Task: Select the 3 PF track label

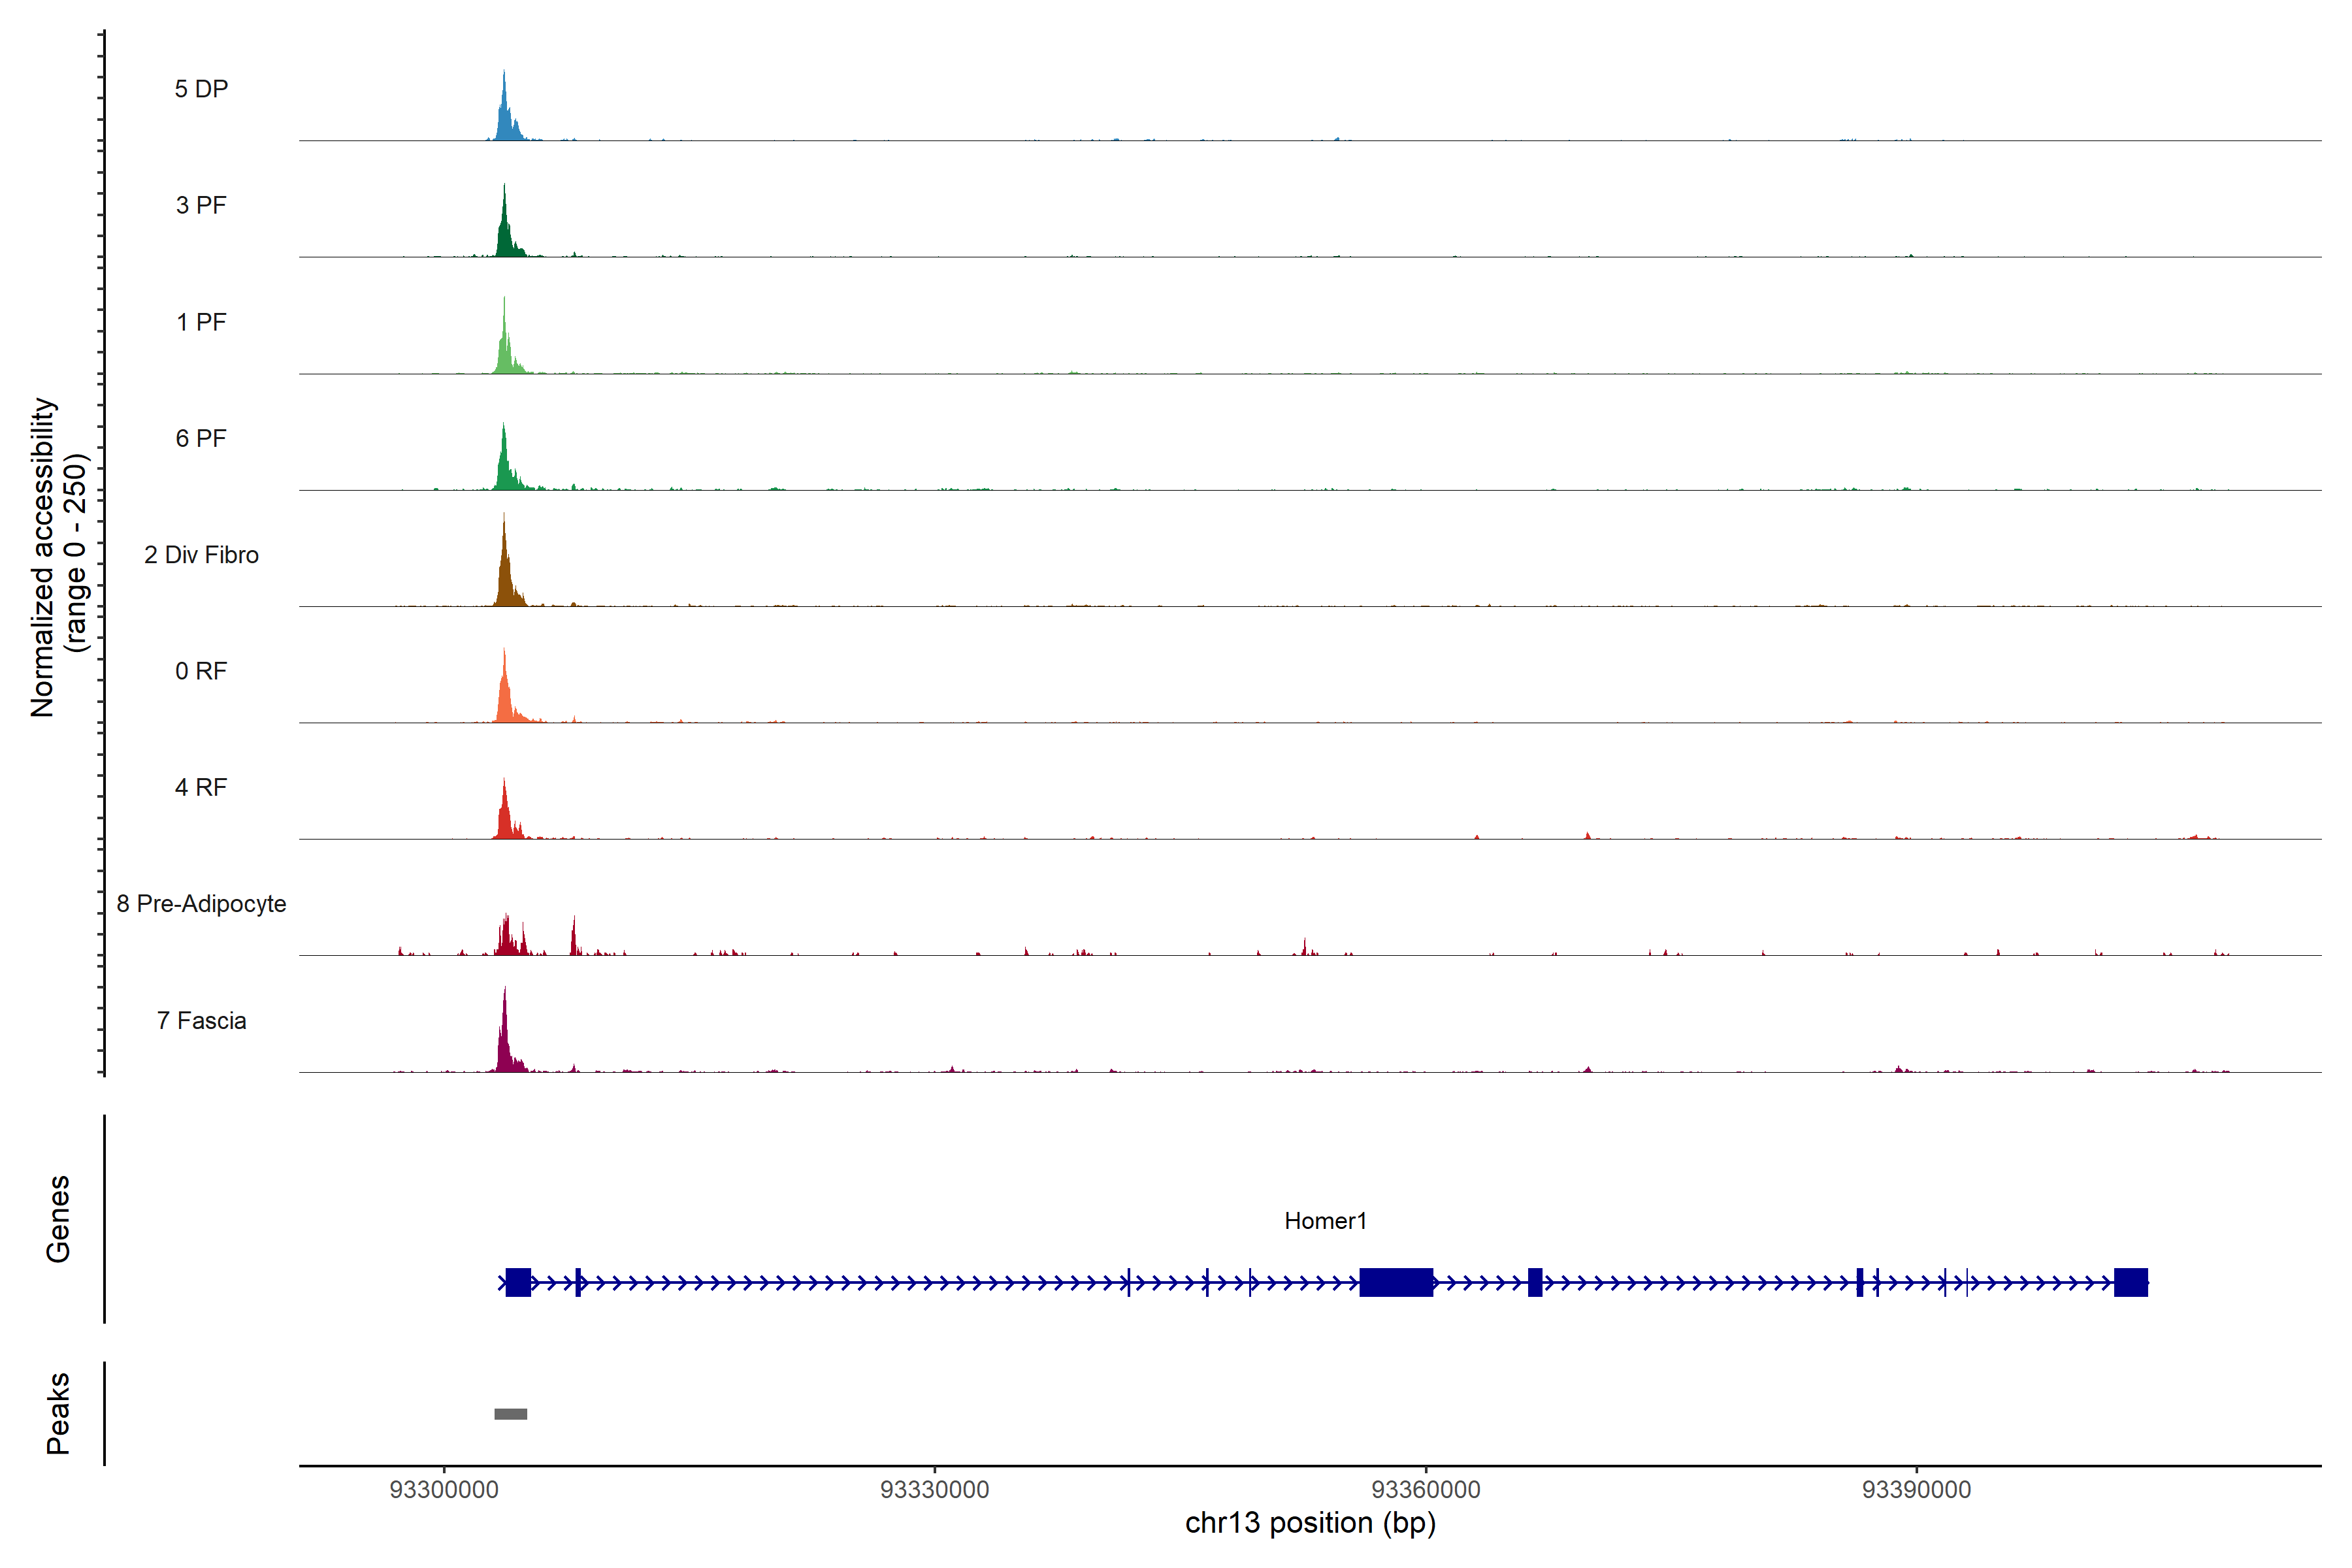Action: (x=201, y=205)
